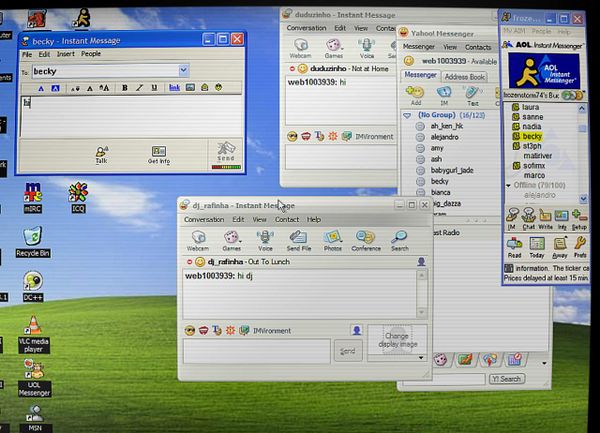This screenshot has height=433, width=600.
Task: Open VLC media player shortcut
Action: pos(34,334)
